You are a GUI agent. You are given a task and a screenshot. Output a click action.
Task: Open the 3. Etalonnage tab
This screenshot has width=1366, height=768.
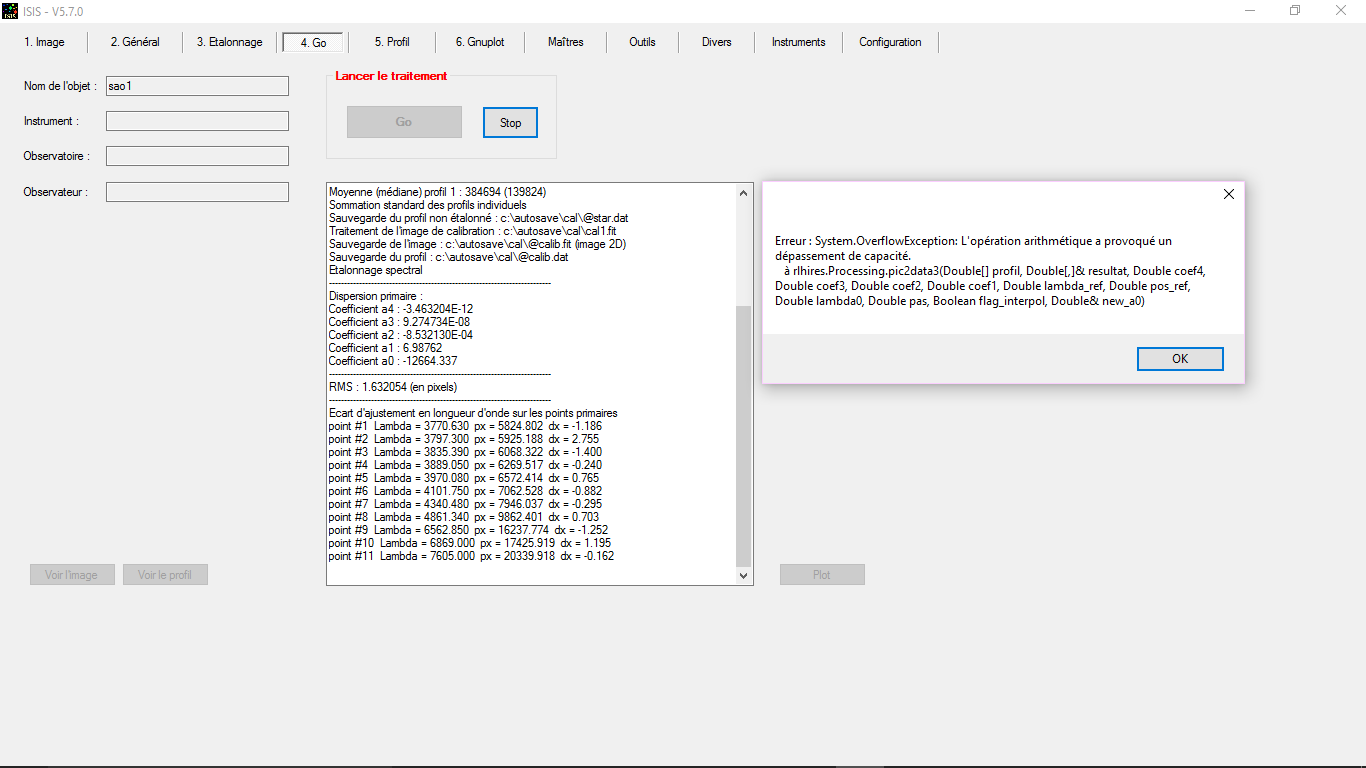(229, 42)
